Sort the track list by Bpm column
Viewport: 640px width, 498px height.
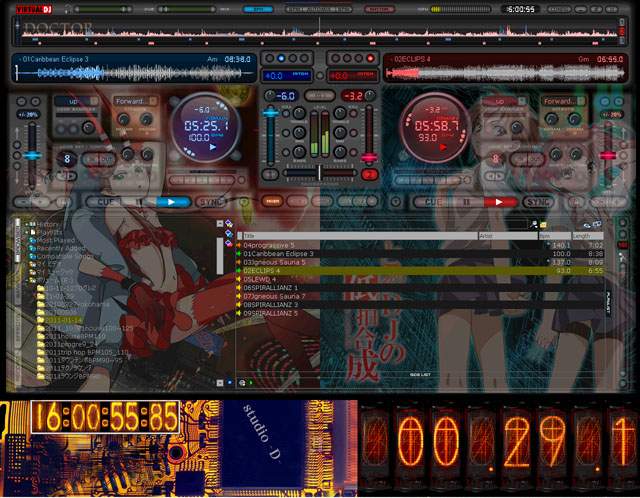(x=555, y=236)
